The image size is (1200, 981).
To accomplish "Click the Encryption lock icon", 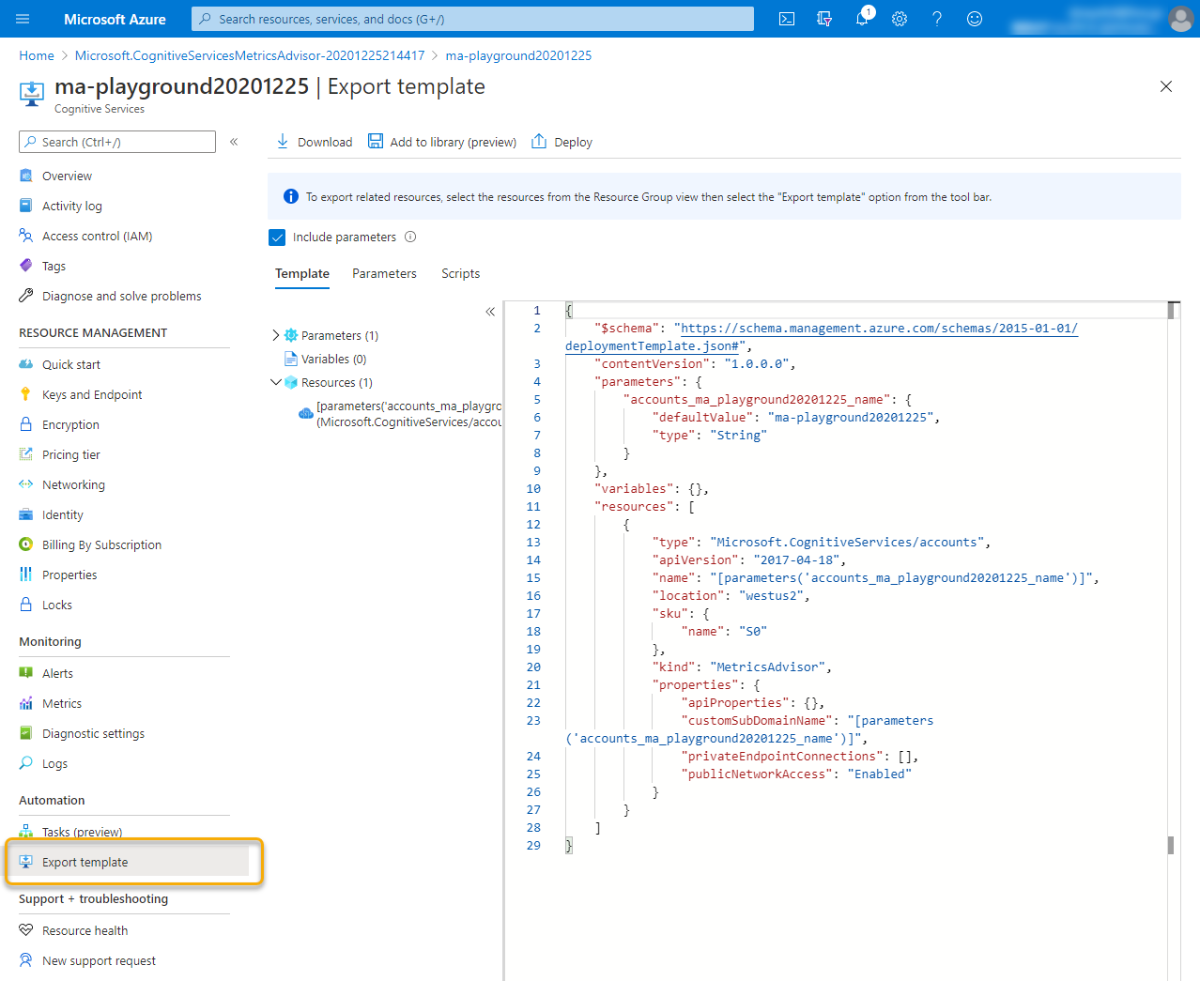I will pyautogui.click(x=26, y=425).
